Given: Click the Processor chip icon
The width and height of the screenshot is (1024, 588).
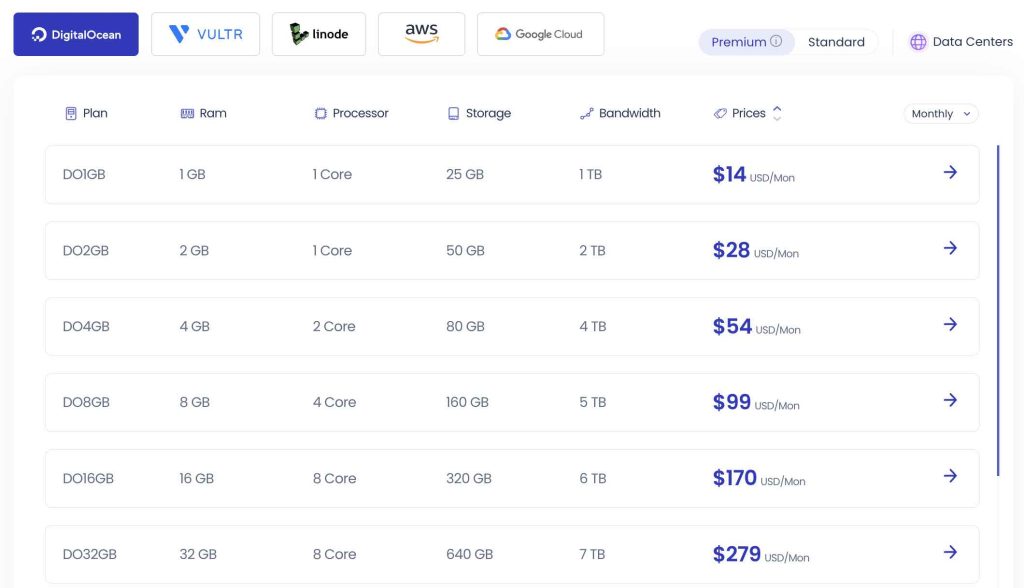Looking at the screenshot, I should [321, 114].
